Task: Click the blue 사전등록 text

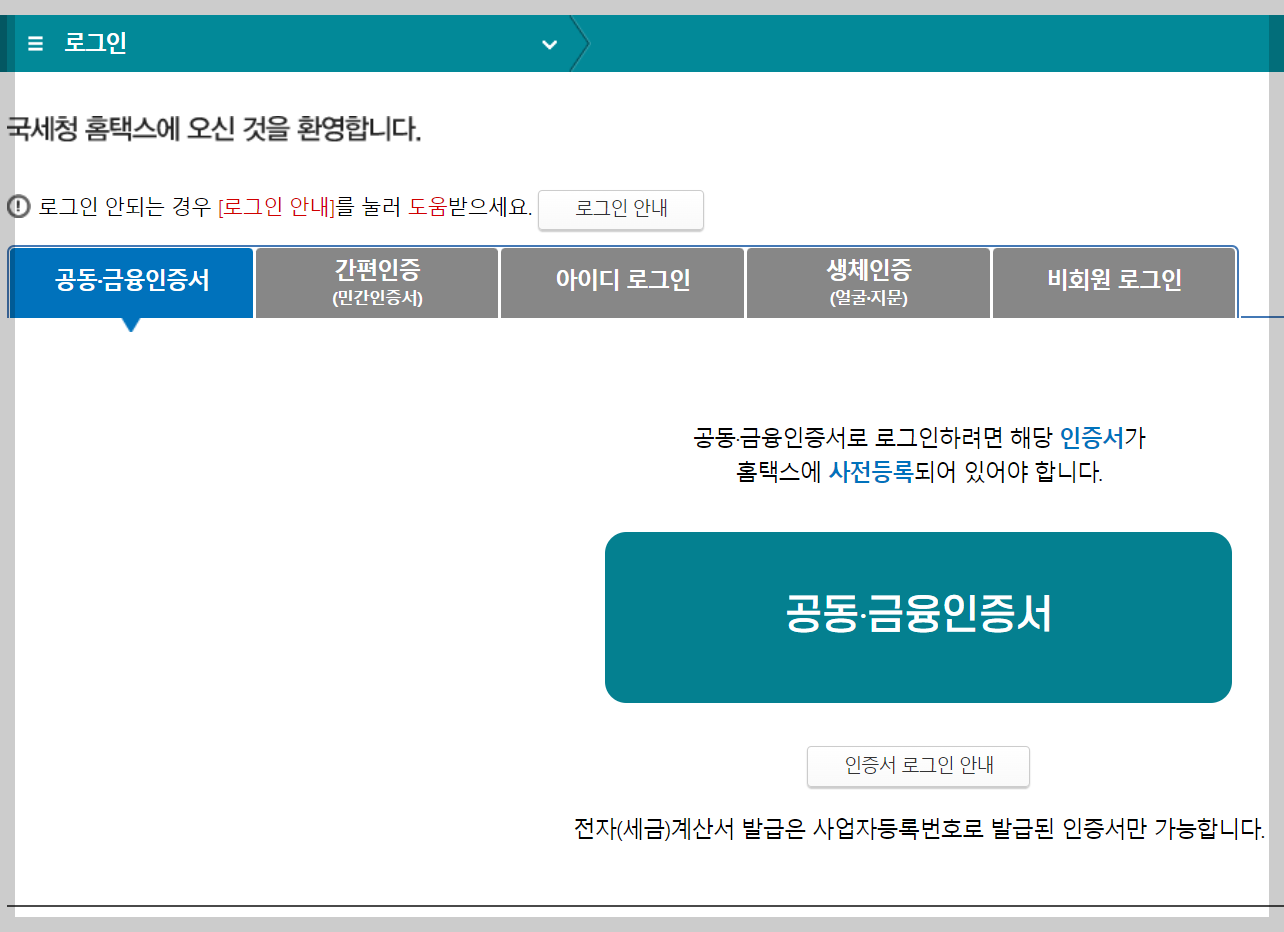Action: 871,473
